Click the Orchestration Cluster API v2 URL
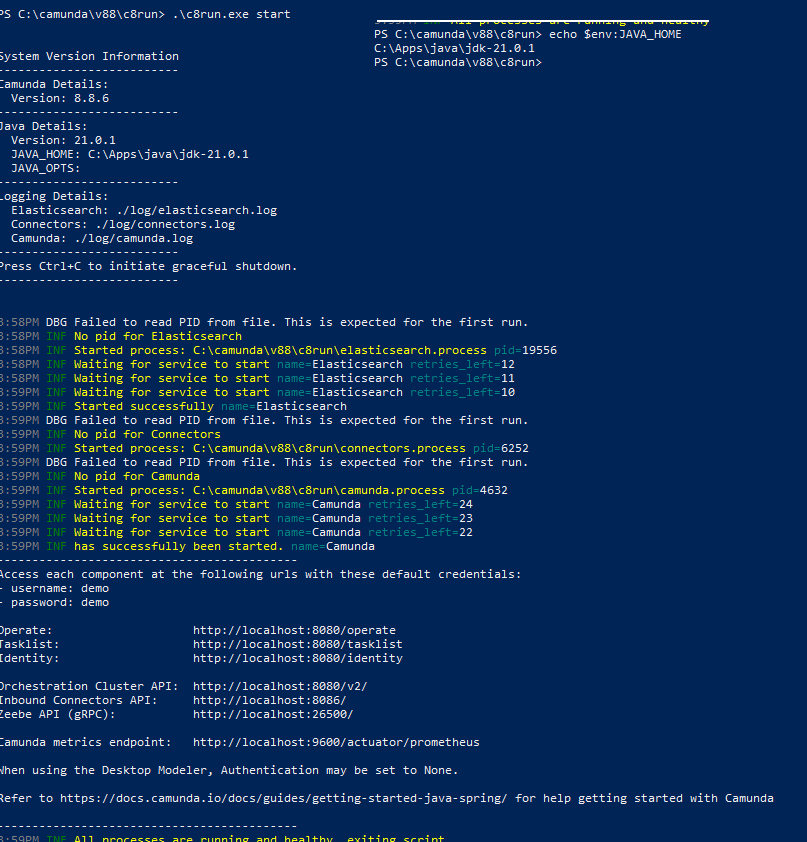807x842 pixels. 280,686
